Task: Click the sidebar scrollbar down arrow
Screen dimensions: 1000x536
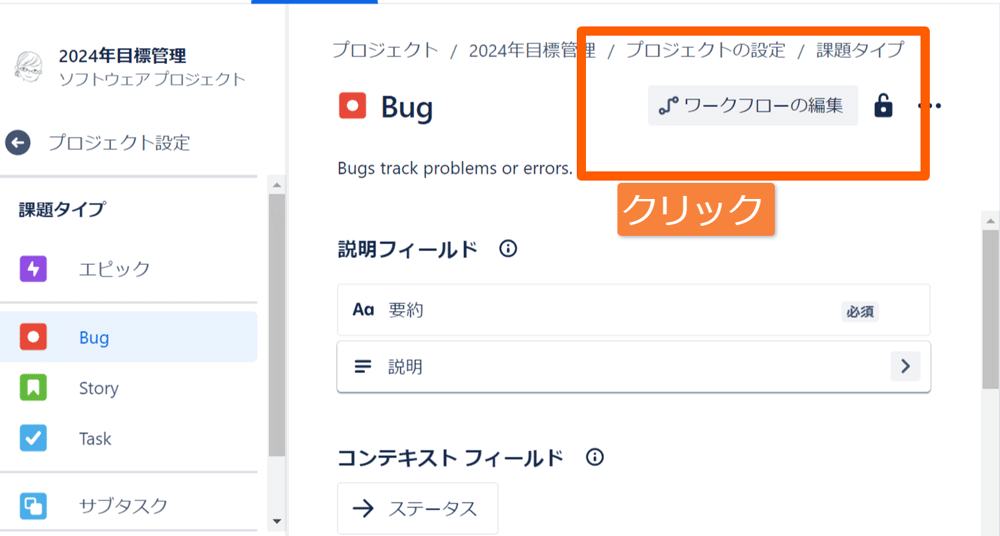Action: tap(277, 521)
